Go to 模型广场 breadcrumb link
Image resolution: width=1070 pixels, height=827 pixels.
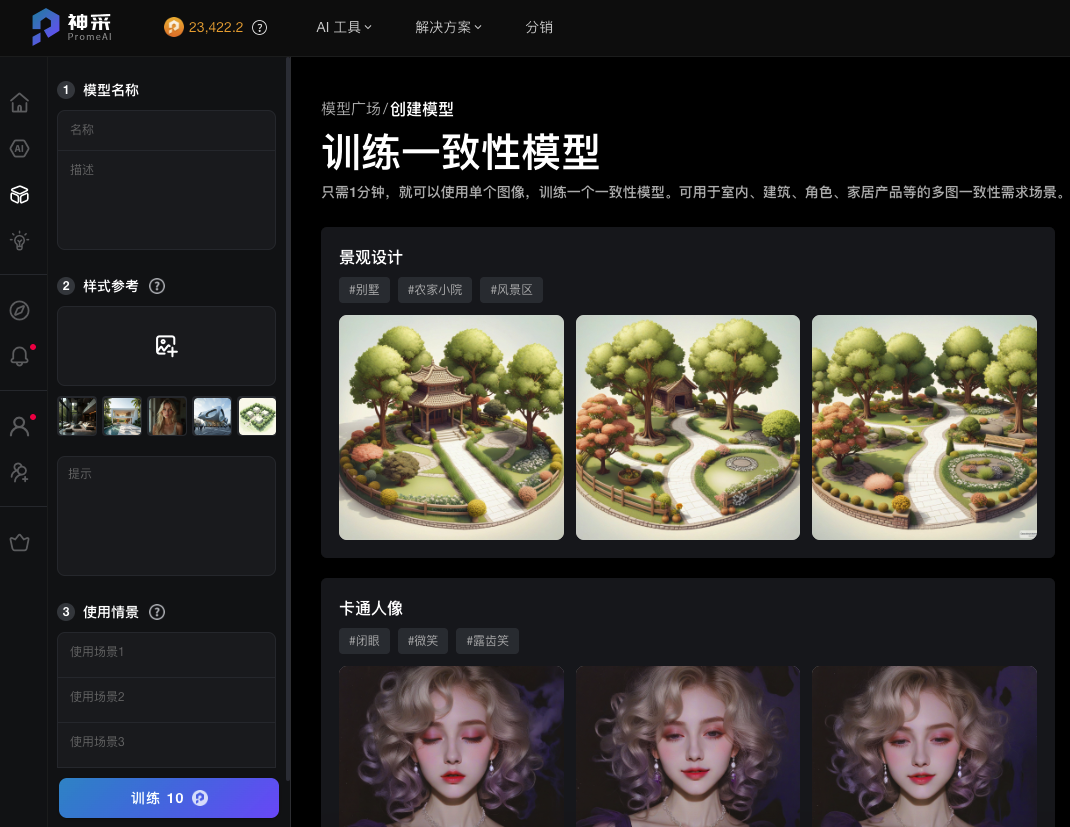coord(351,109)
